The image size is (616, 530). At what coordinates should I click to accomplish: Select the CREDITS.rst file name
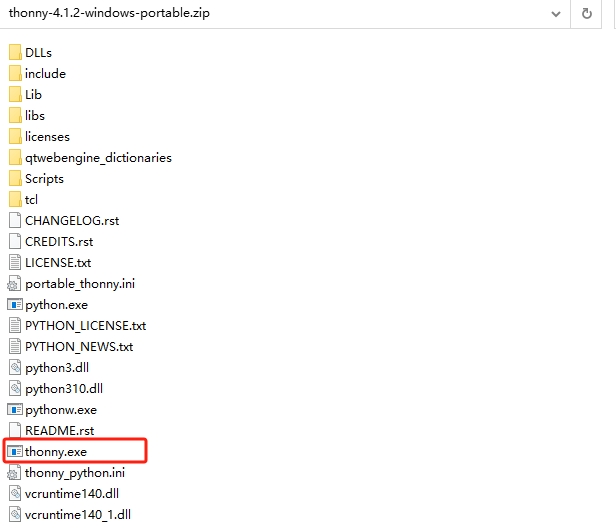tap(59, 242)
